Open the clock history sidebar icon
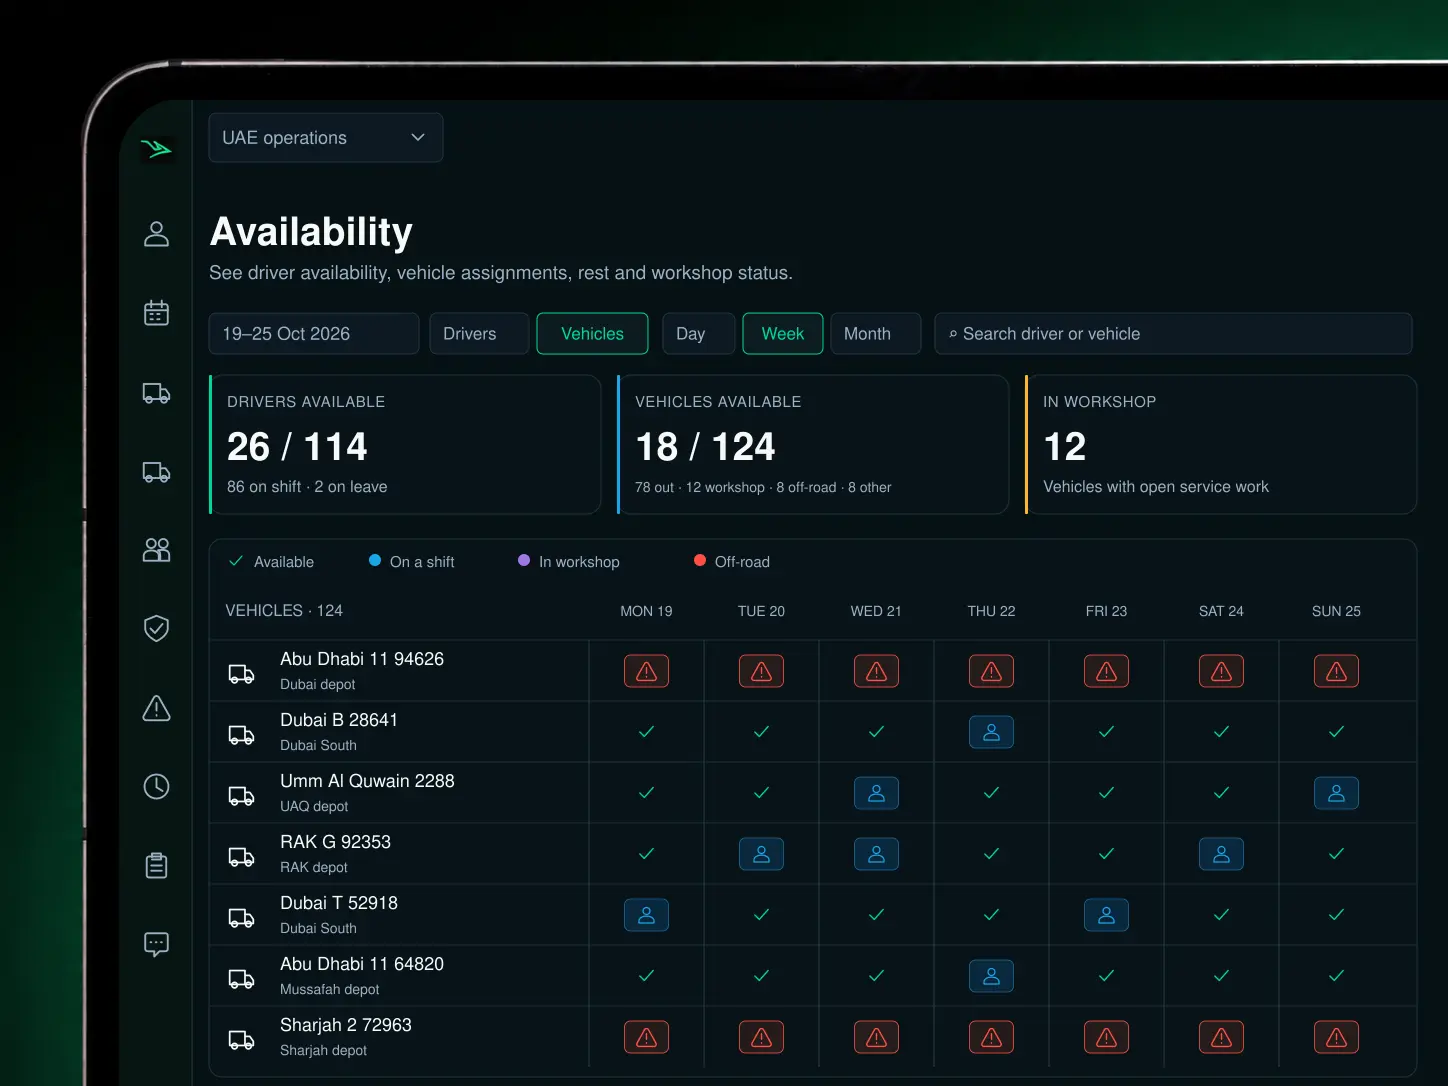 point(156,787)
